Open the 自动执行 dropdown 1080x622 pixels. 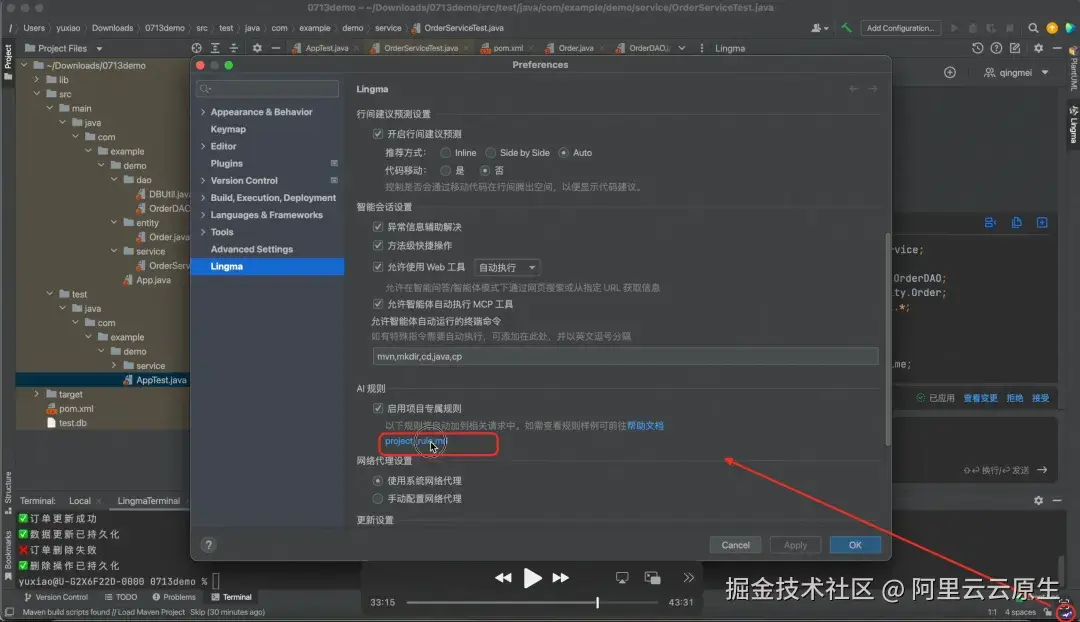[507, 267]
